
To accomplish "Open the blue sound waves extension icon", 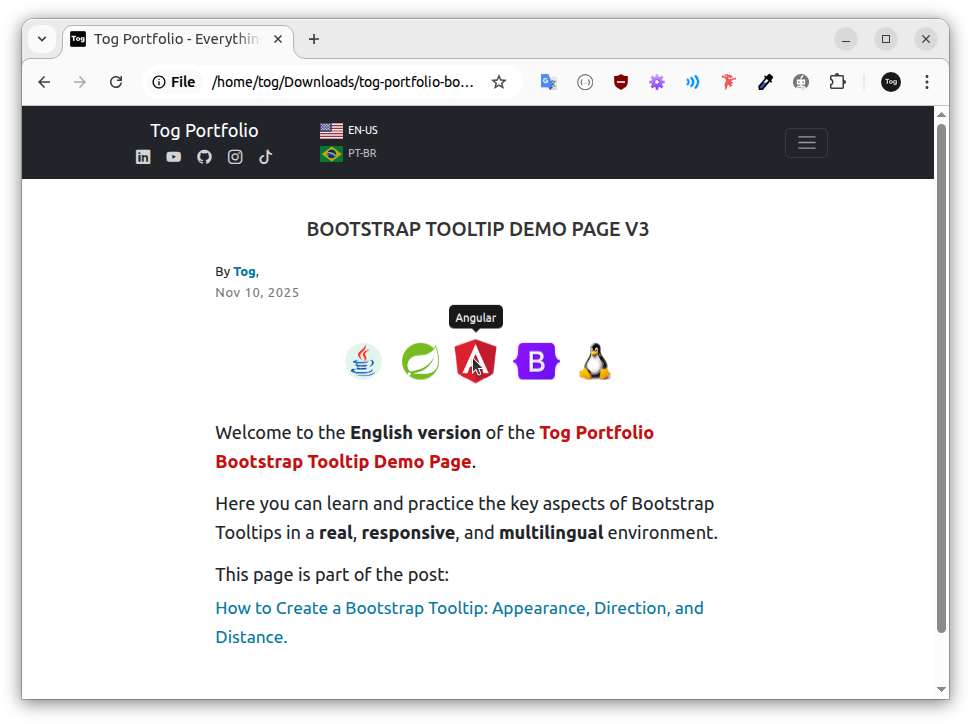I will click(692, 82).
